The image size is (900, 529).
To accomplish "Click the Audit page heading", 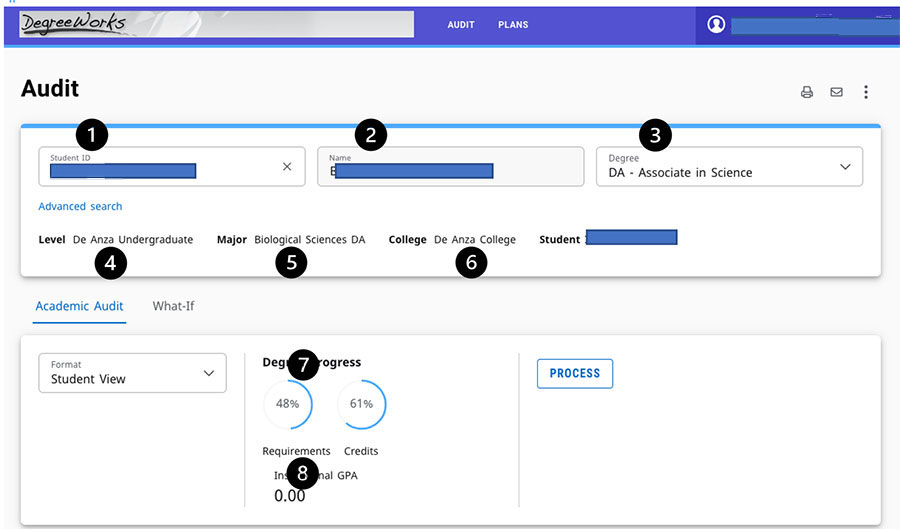I will 50,88.
